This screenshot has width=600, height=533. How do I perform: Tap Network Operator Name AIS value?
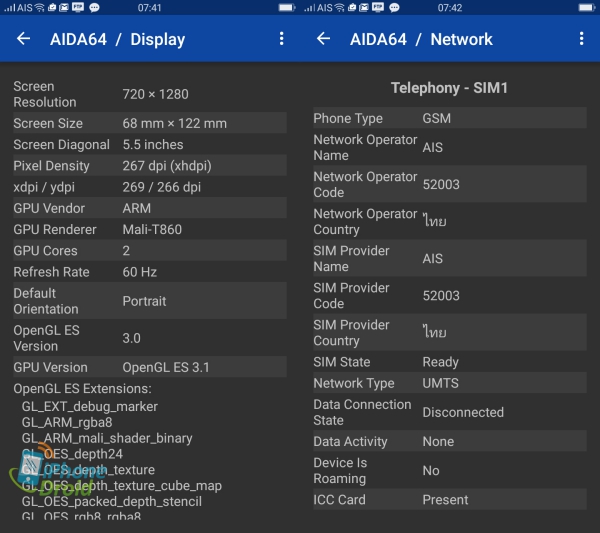[432, 147]
